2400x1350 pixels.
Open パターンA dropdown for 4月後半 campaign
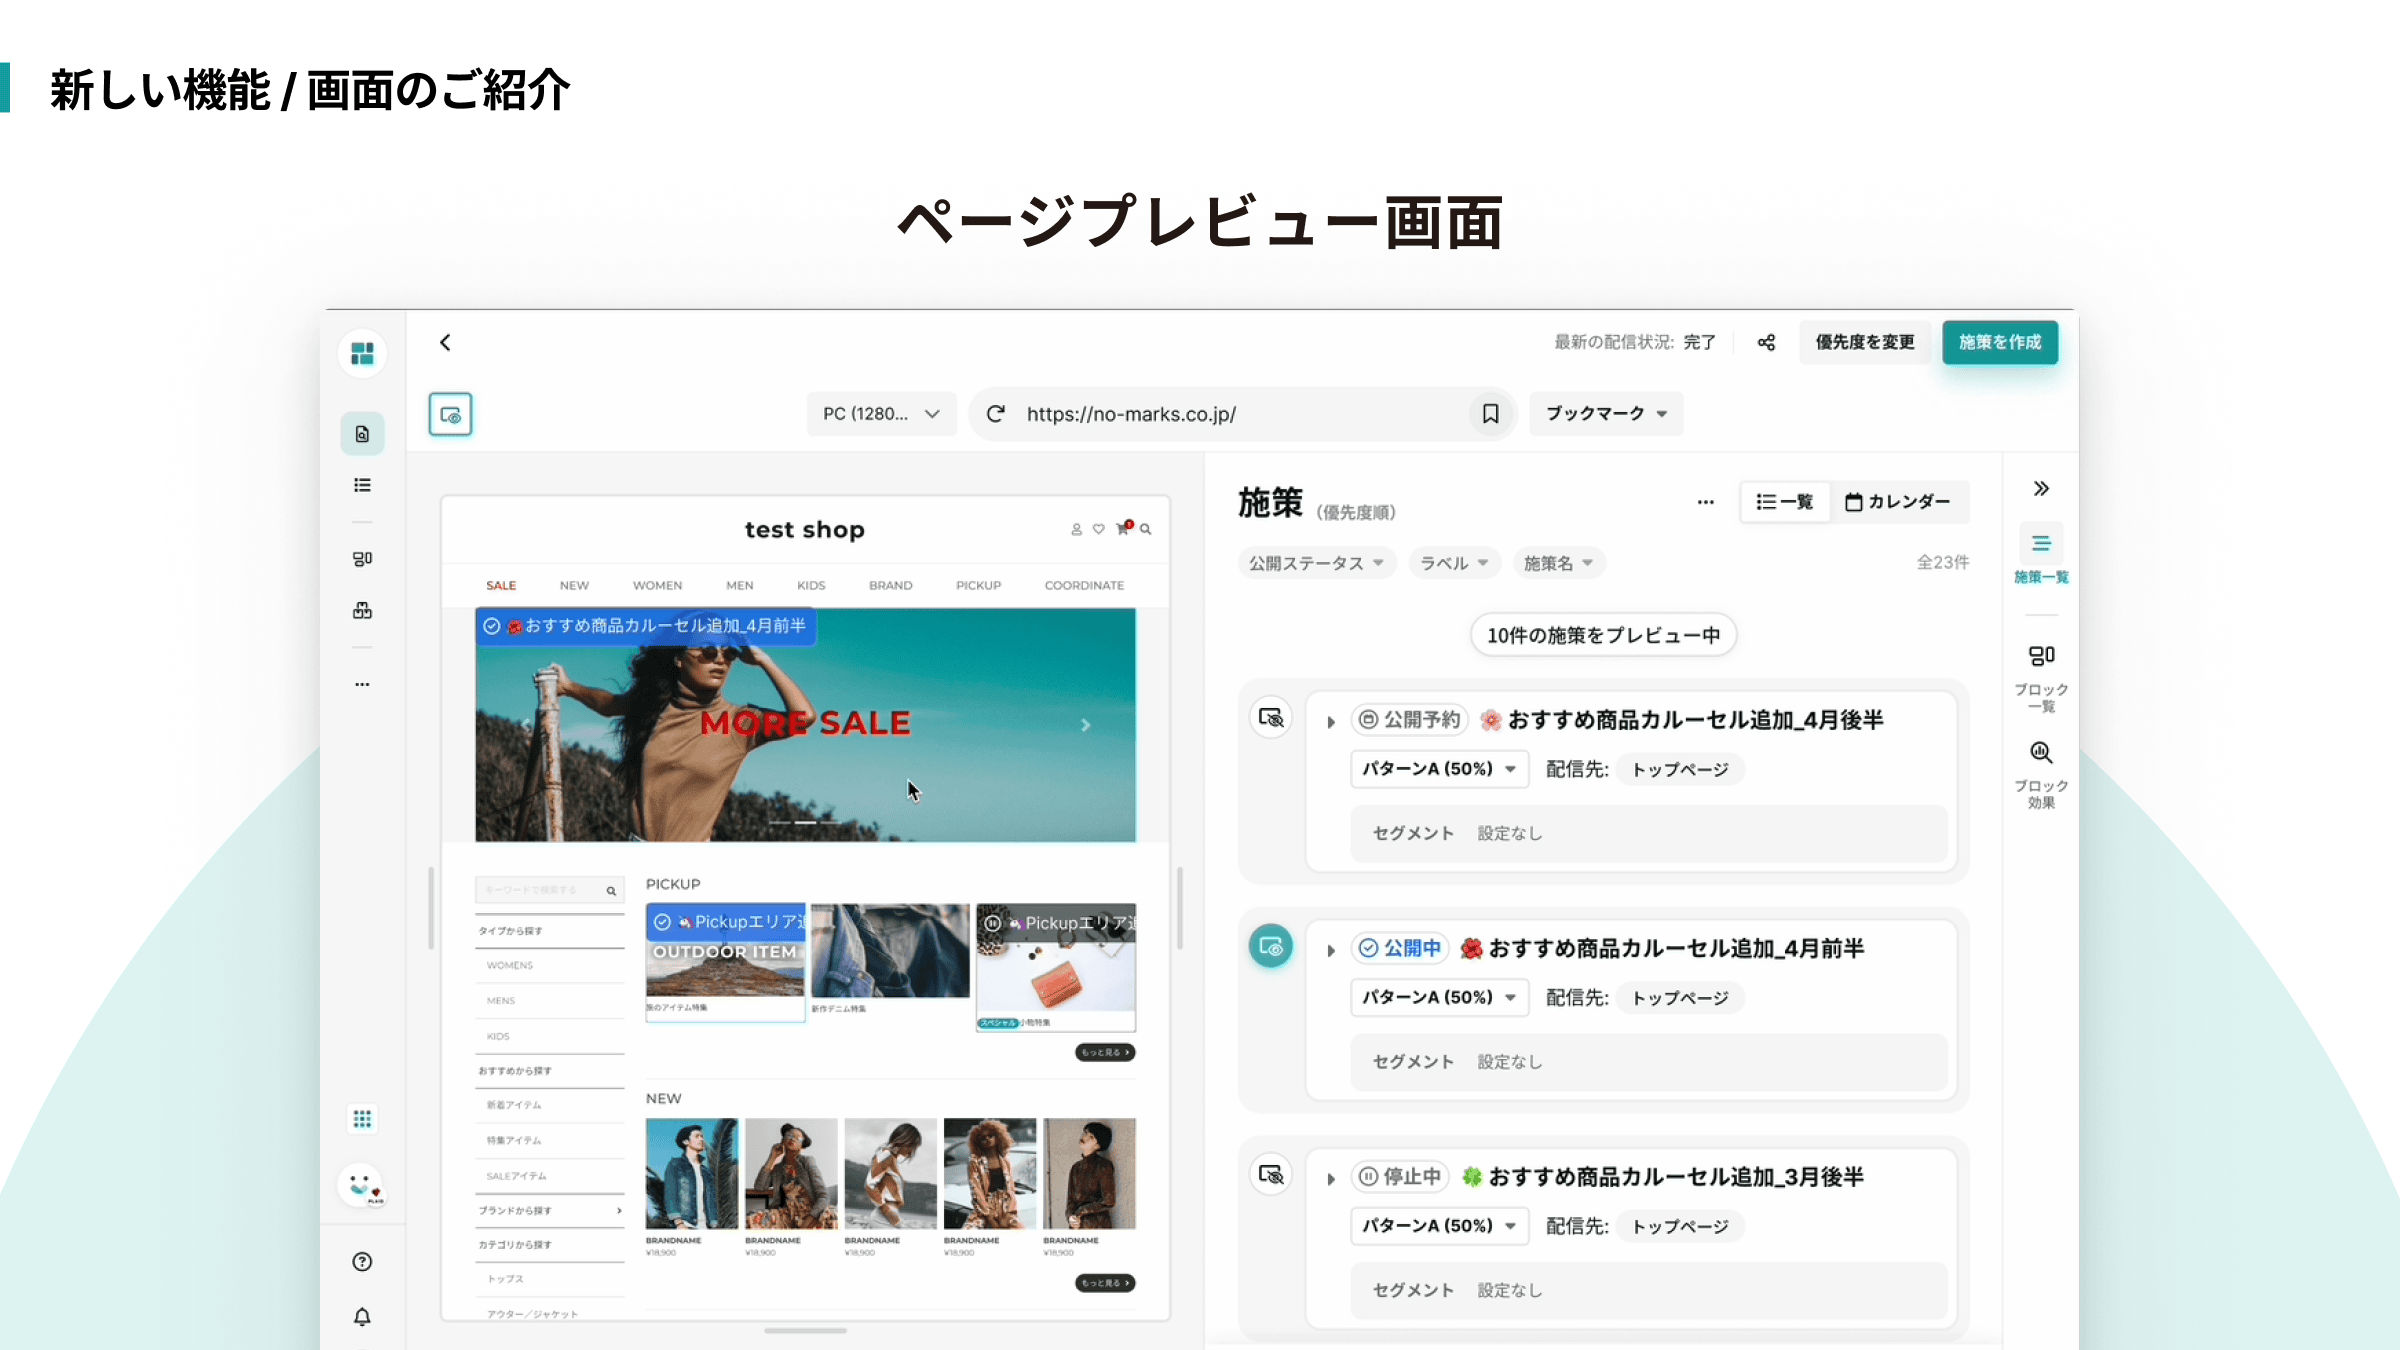click(x=1439, y=769)
